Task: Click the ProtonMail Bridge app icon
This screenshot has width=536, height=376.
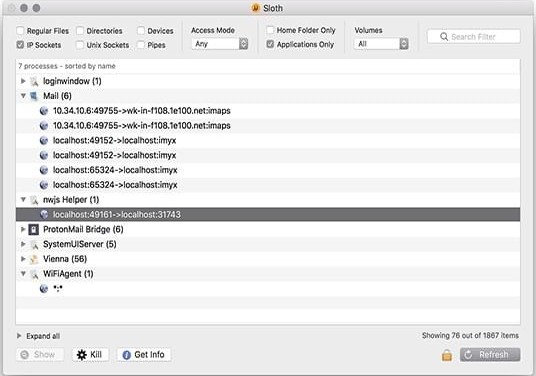Action: click(34, 229)
